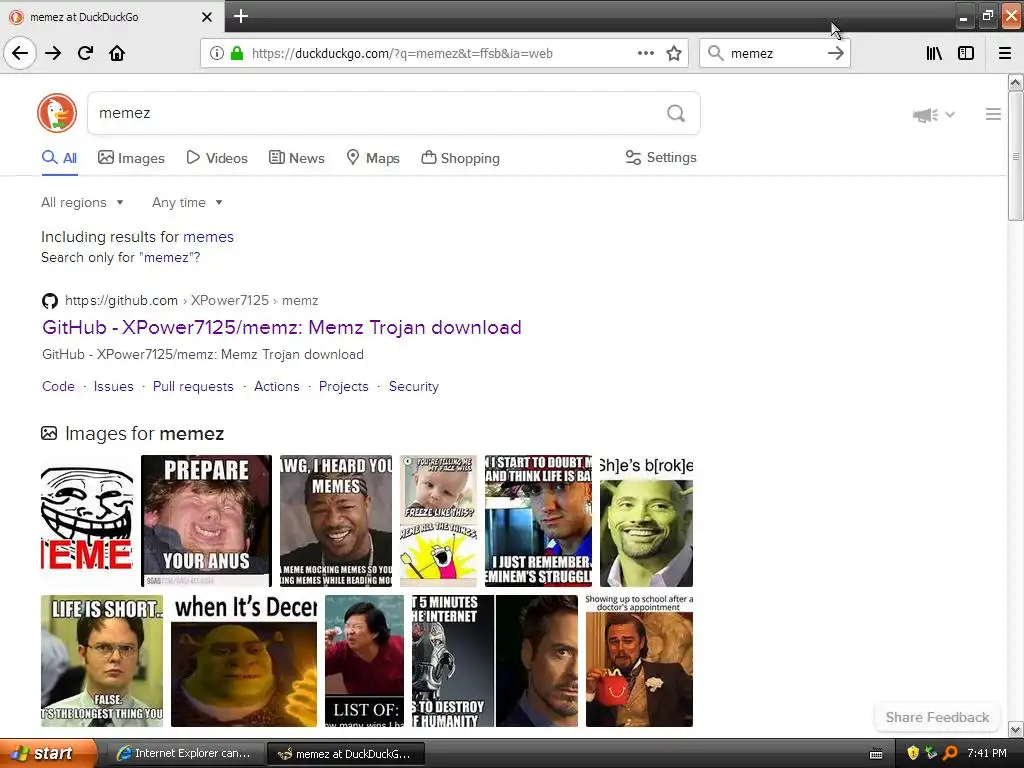1024x768 pixels.
Task: Switch to the Videos tab
Action: 217,158
